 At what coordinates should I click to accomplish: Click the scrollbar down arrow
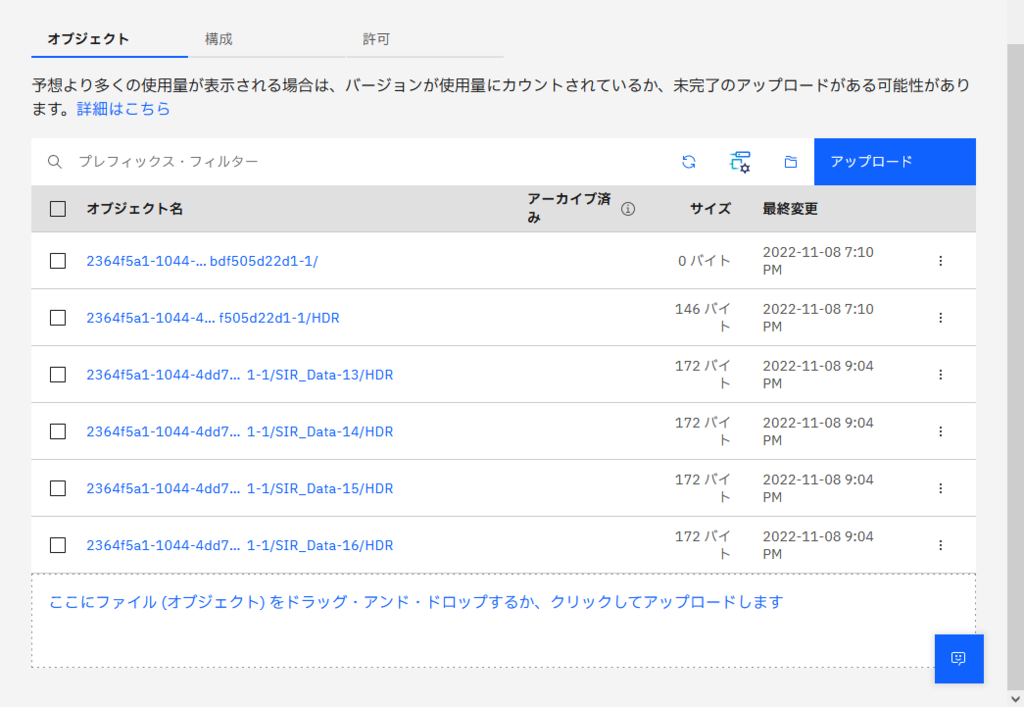click(x=1015, y=699)
